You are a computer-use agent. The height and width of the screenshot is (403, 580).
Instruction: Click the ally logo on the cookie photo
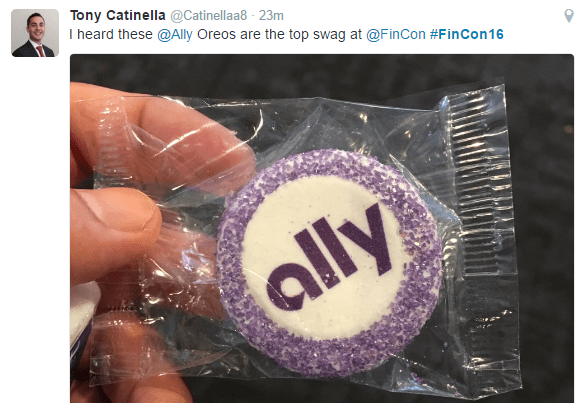pyautogui.click(x=329, y=258)
